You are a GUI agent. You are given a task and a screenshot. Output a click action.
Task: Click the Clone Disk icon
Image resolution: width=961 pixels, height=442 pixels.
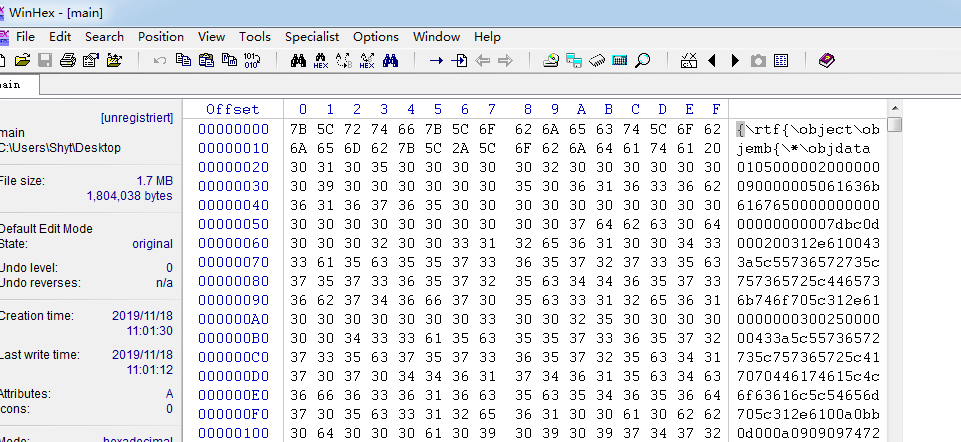coord(574,60)
